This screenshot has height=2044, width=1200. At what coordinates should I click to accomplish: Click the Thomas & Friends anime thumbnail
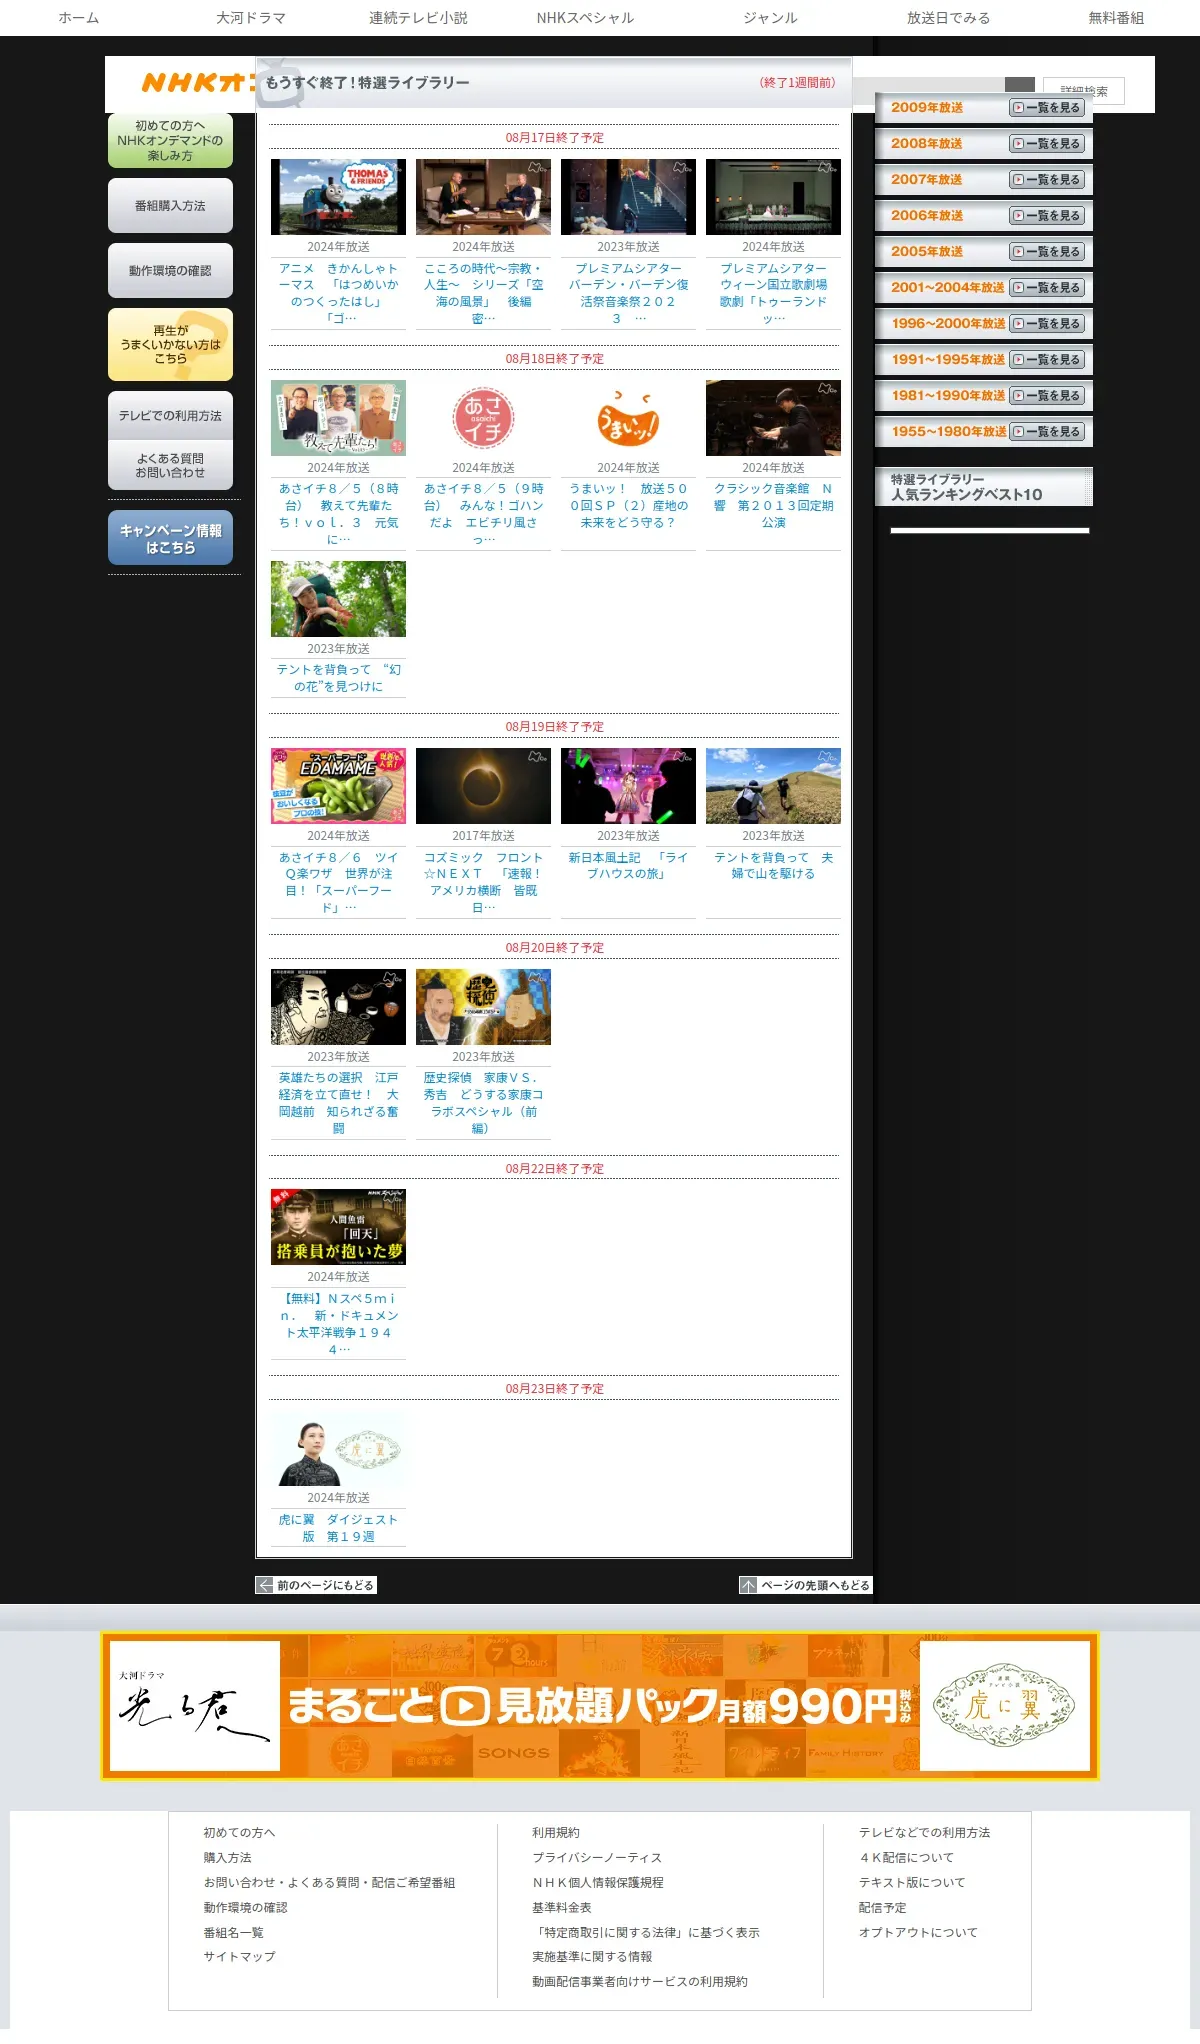coord(338,197)
